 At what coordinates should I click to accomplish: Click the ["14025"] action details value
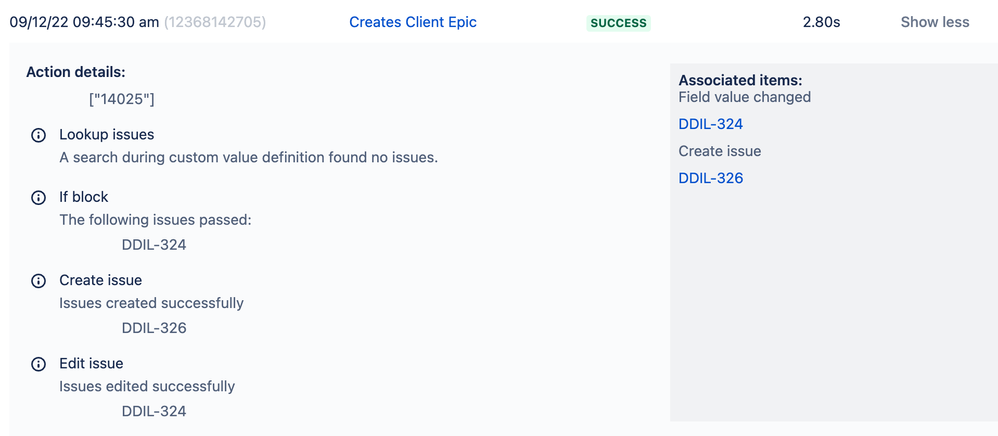click(x=122, y=99)
